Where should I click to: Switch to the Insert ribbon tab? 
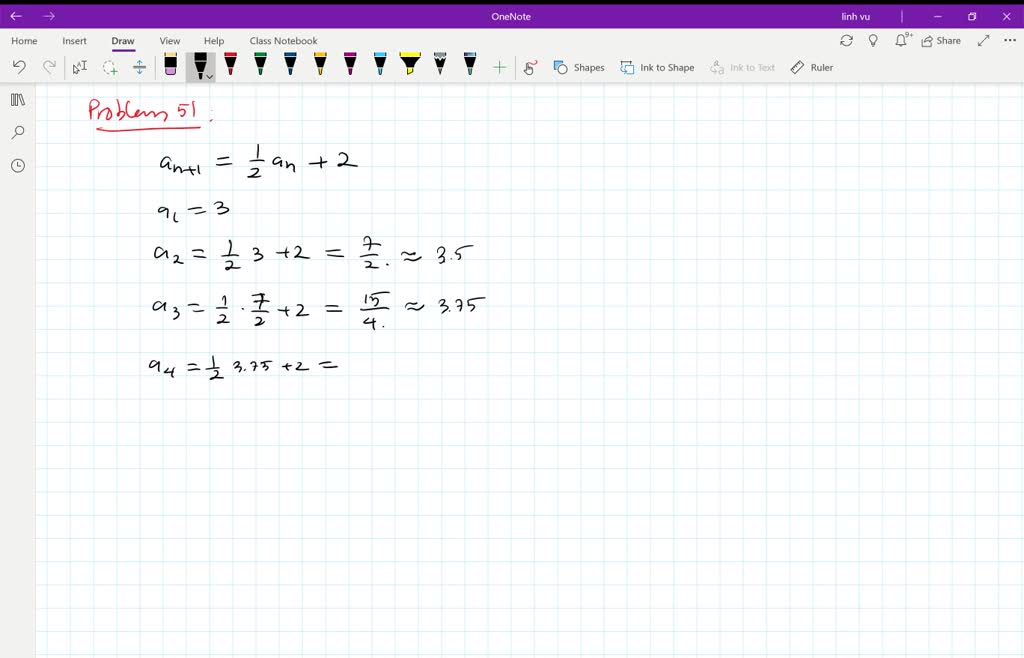[75, 40]
